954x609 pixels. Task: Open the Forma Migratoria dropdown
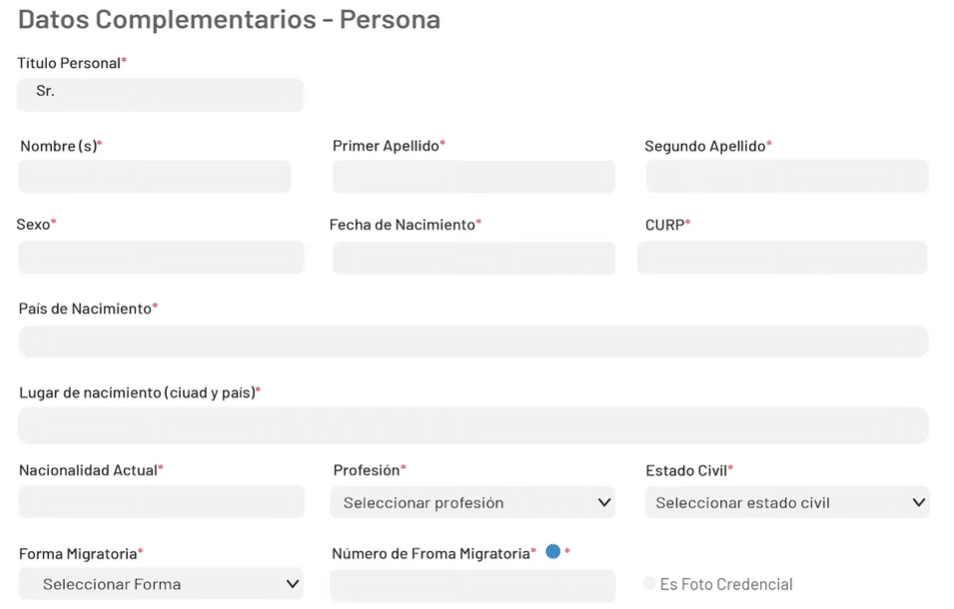point(160,584)
